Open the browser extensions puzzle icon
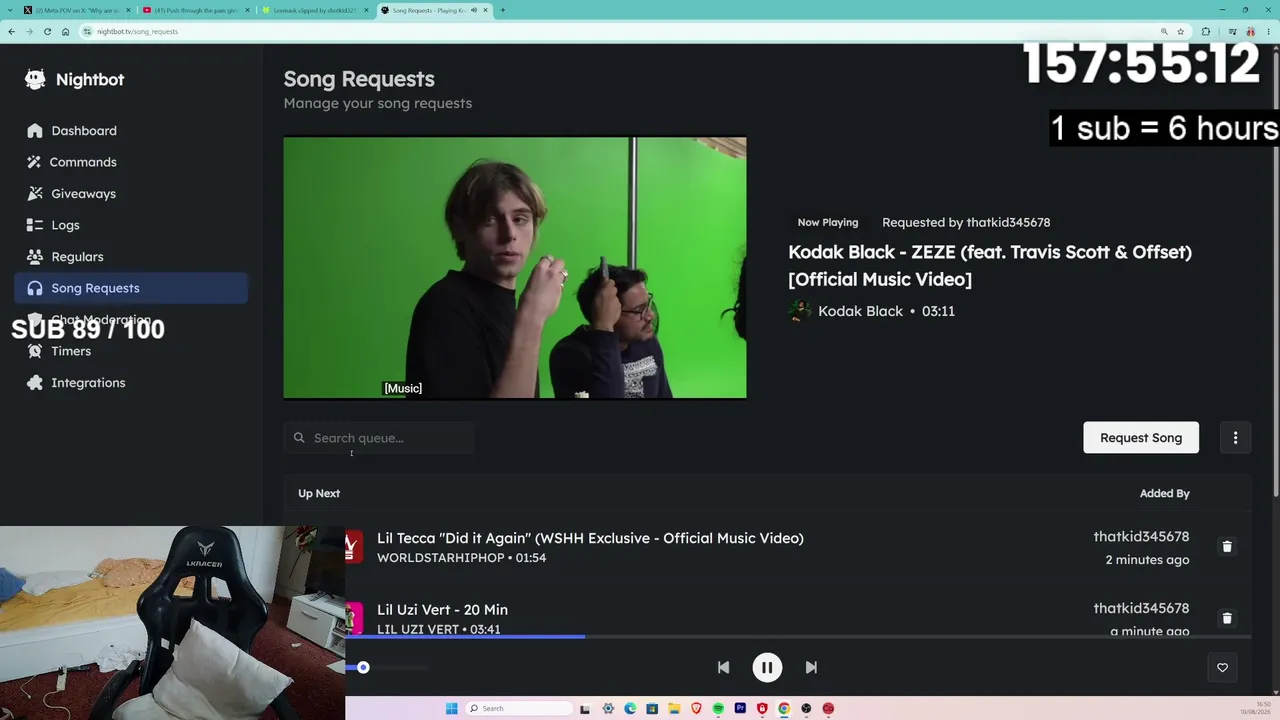The image size is (1280, 720). (1206, 31)
